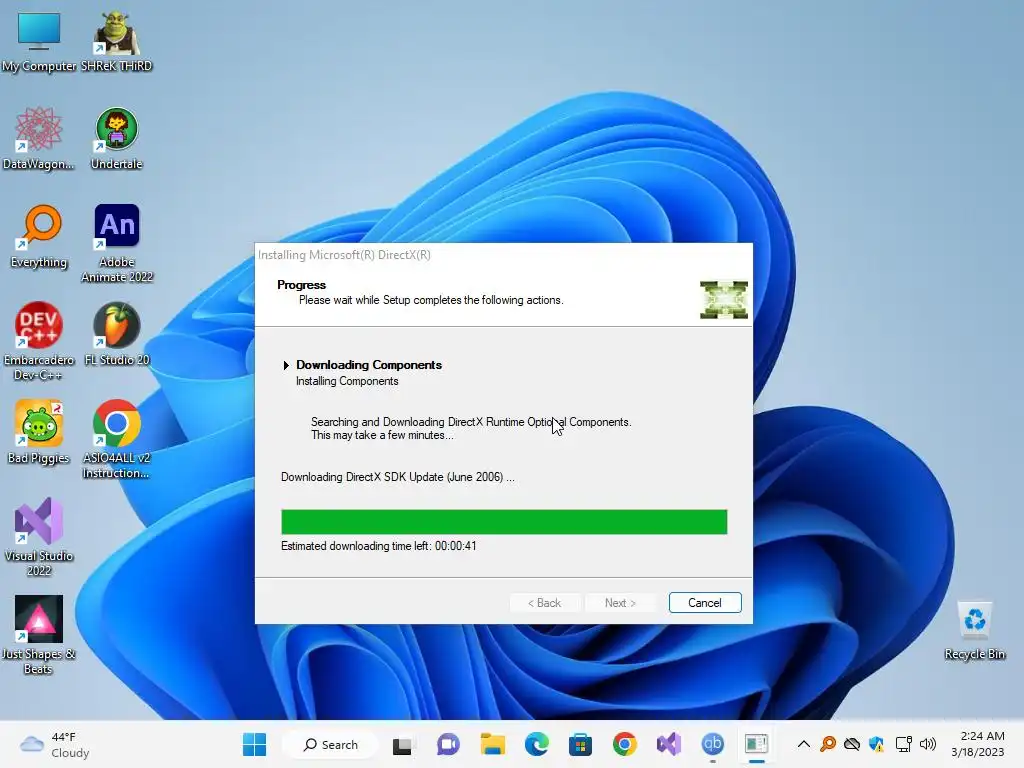The width and height of the screenshot is (1024, 768).
Task: Click the Installing Microsoft(R) DirectX(R) title bar
Action: tap(504, 255)
